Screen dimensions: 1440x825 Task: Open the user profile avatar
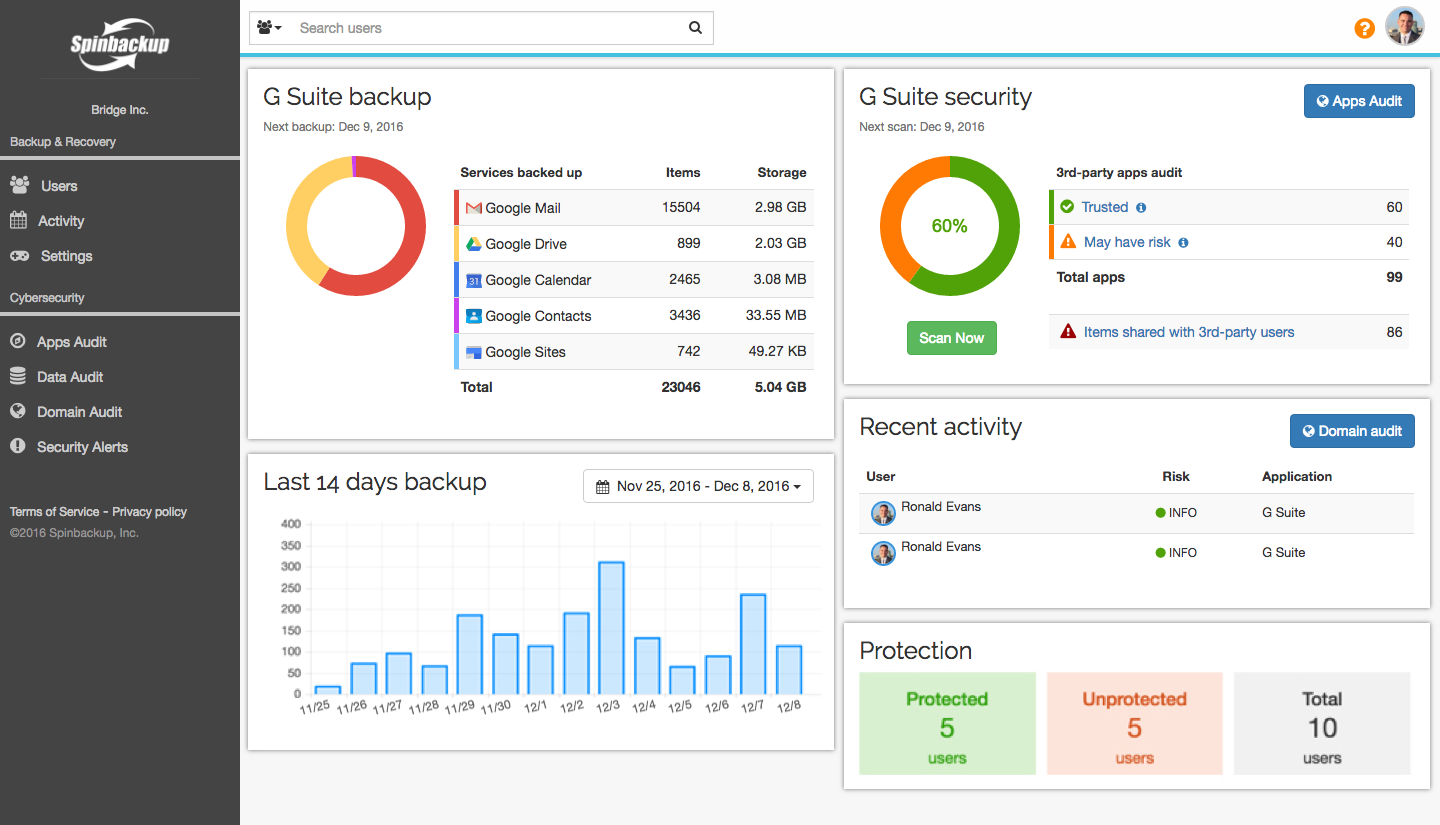tap(1404, 27)
